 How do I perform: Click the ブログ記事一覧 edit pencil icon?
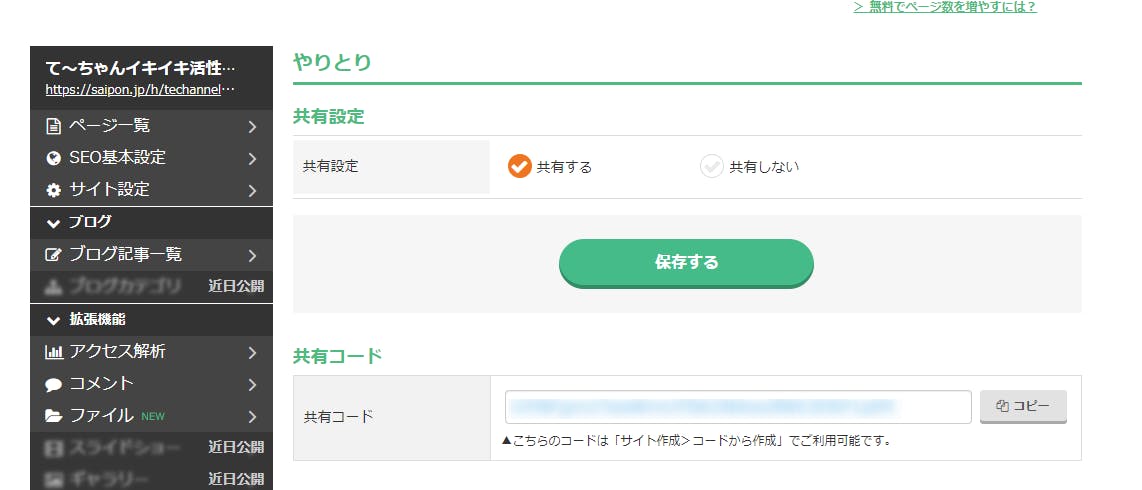coord(54,255)
